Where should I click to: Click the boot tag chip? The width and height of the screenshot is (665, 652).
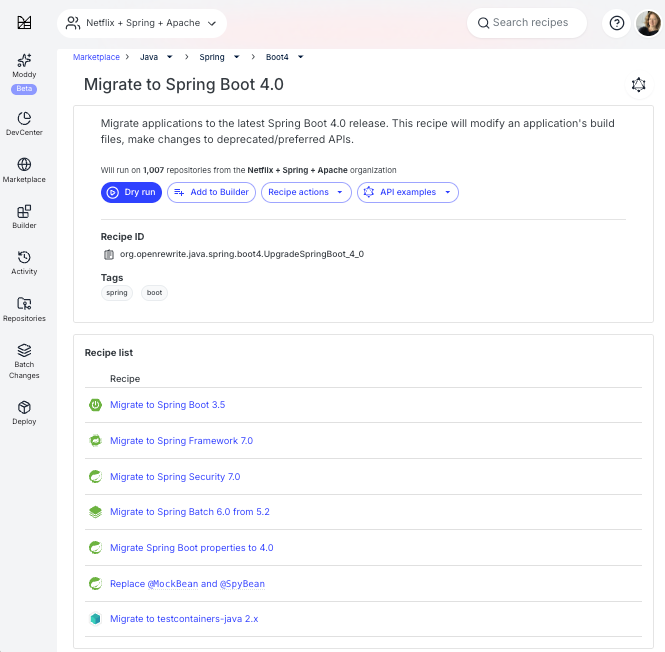click(154, 293)
